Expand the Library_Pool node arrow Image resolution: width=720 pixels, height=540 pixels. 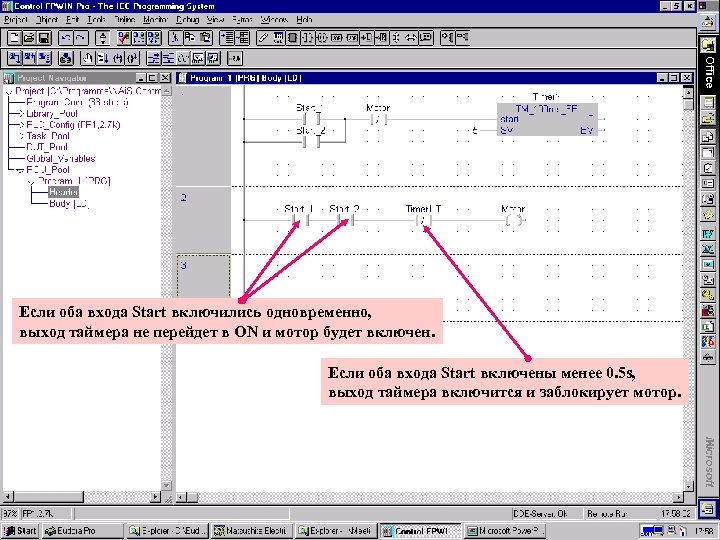[x=22, y=113]
